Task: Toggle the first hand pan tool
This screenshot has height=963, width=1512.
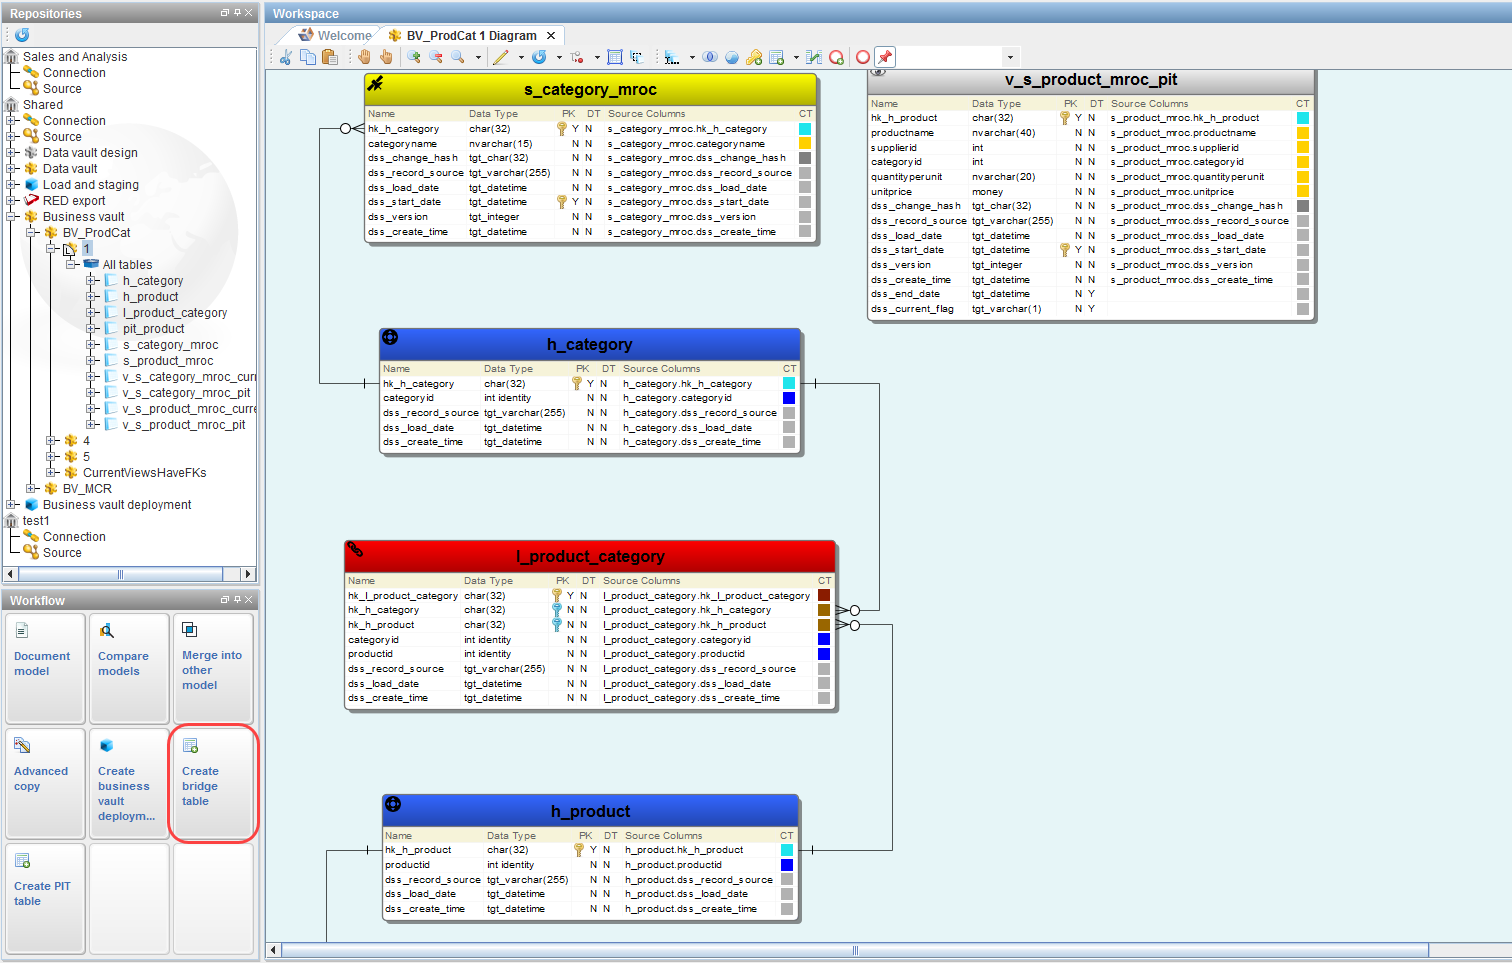Action: [x=364, y=57]
